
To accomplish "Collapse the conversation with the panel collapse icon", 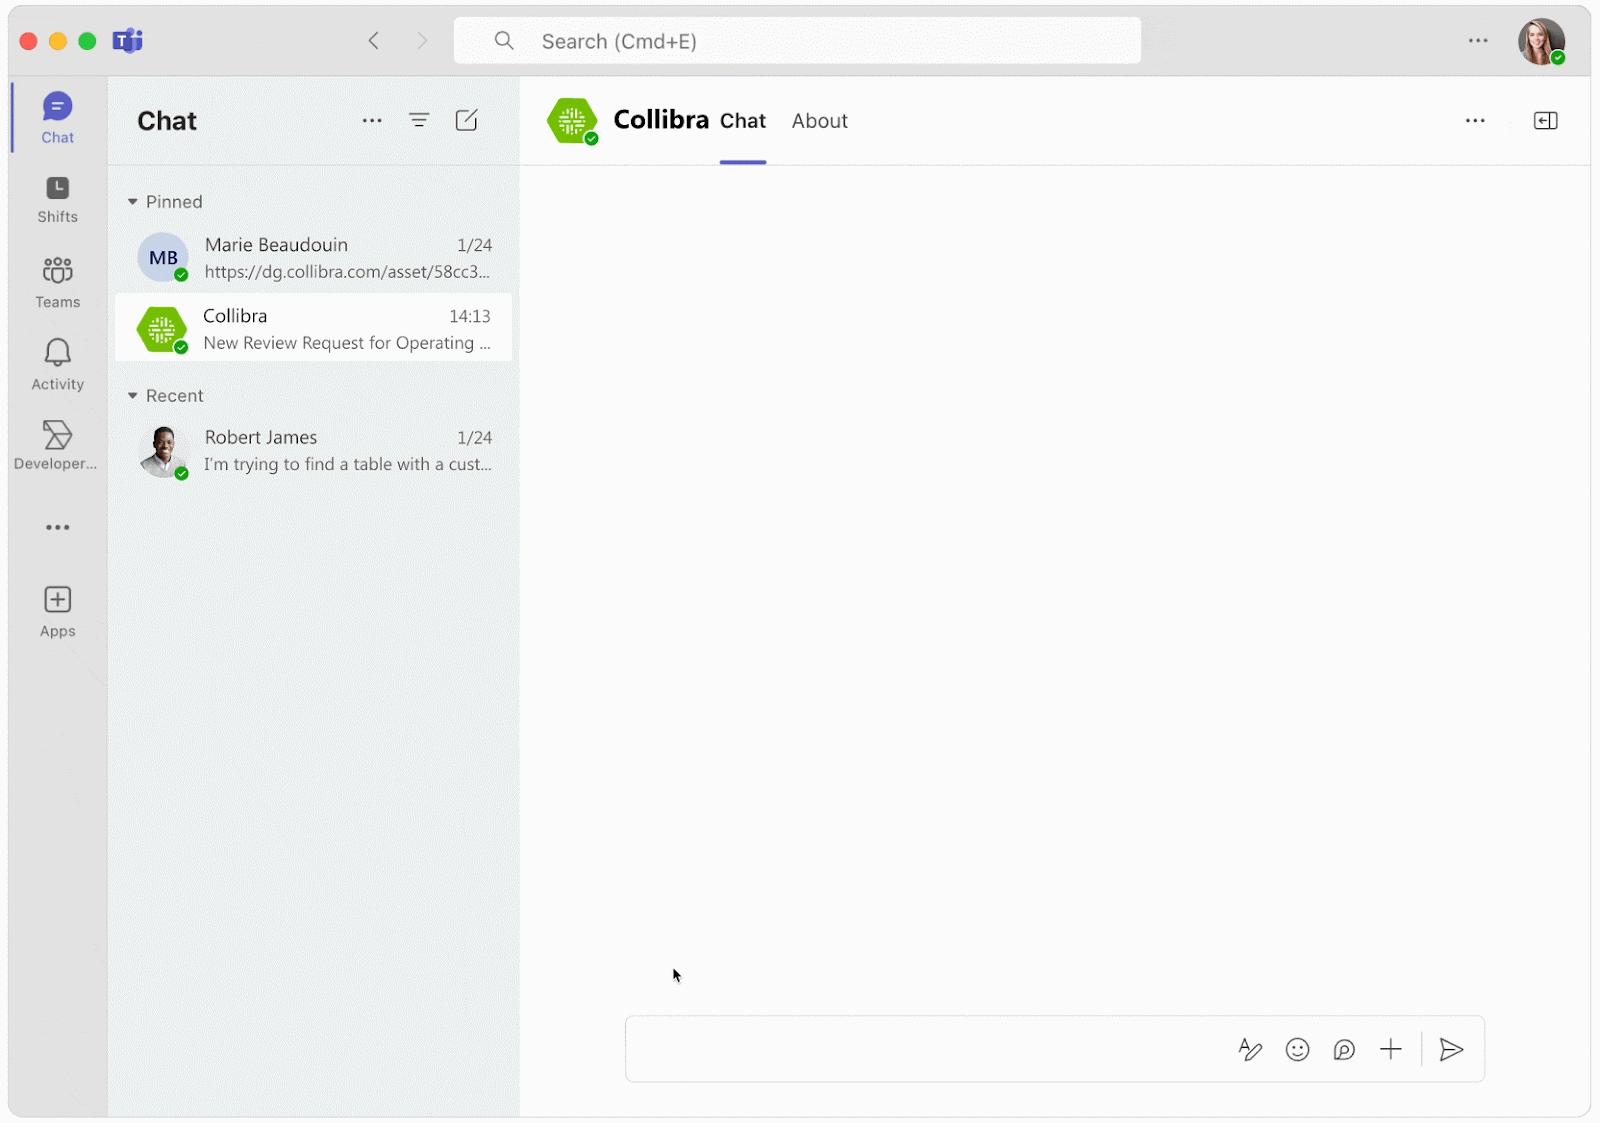I will [1545, 120].
